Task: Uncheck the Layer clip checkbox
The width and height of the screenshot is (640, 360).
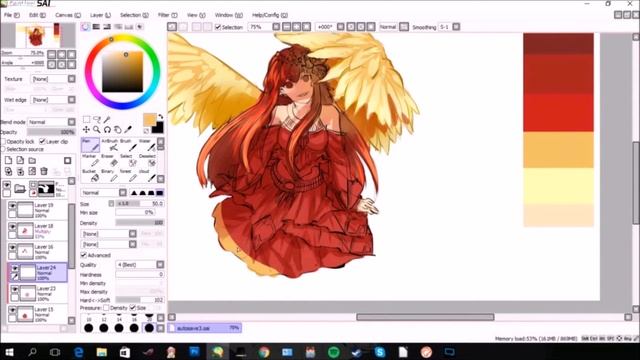Action: click(x=42, y=141)
